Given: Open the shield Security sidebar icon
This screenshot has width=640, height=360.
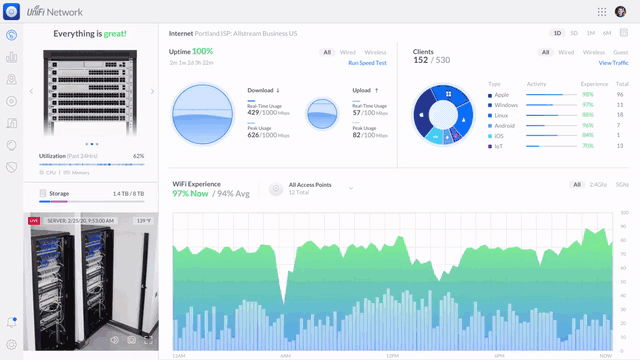Looking at the screenshot, I should pyautogui.click(x=11, y=167).
